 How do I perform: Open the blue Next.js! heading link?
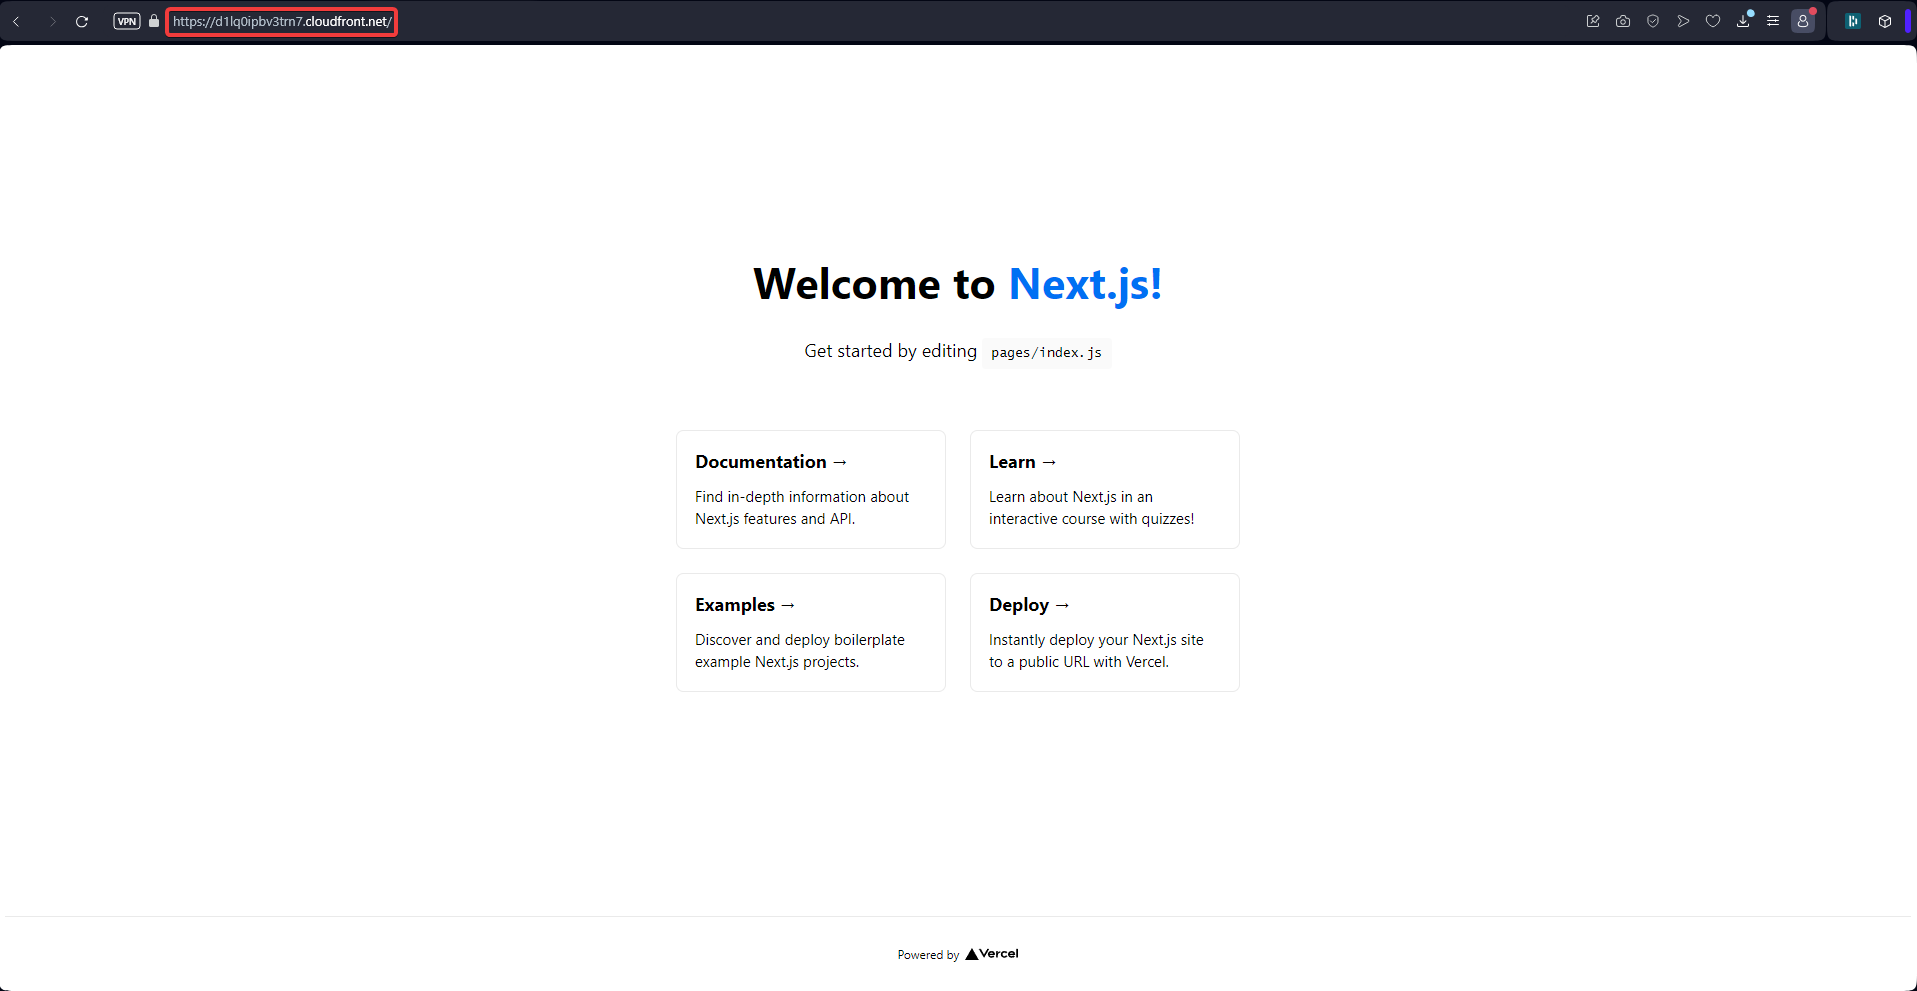(x=1085, y=284)
